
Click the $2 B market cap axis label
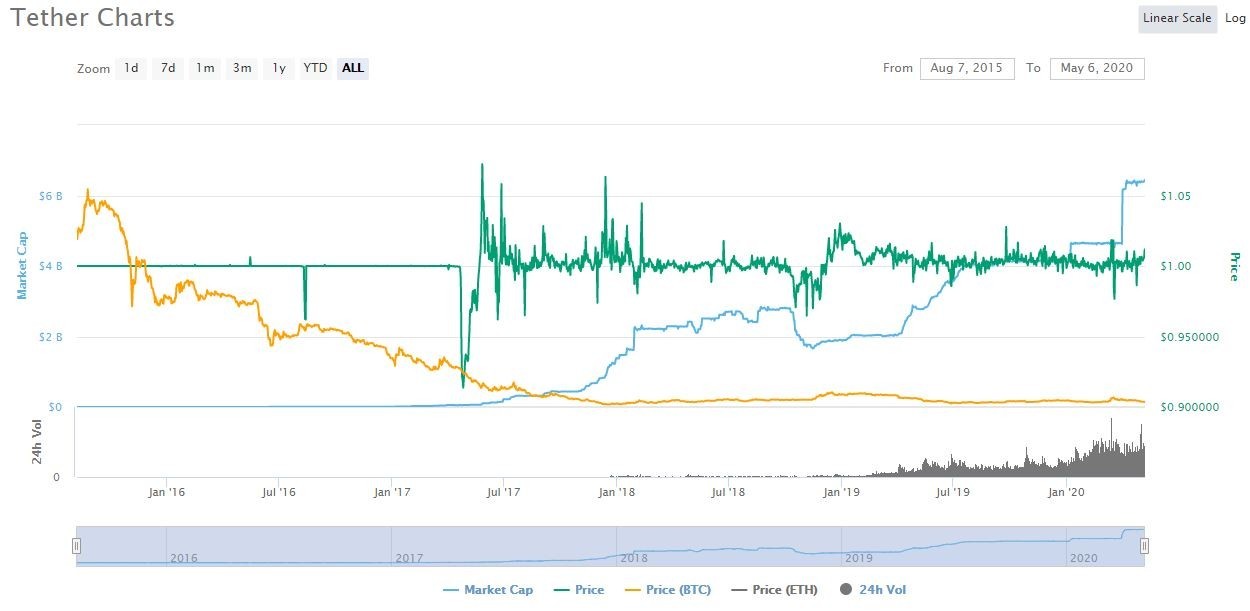51,337
